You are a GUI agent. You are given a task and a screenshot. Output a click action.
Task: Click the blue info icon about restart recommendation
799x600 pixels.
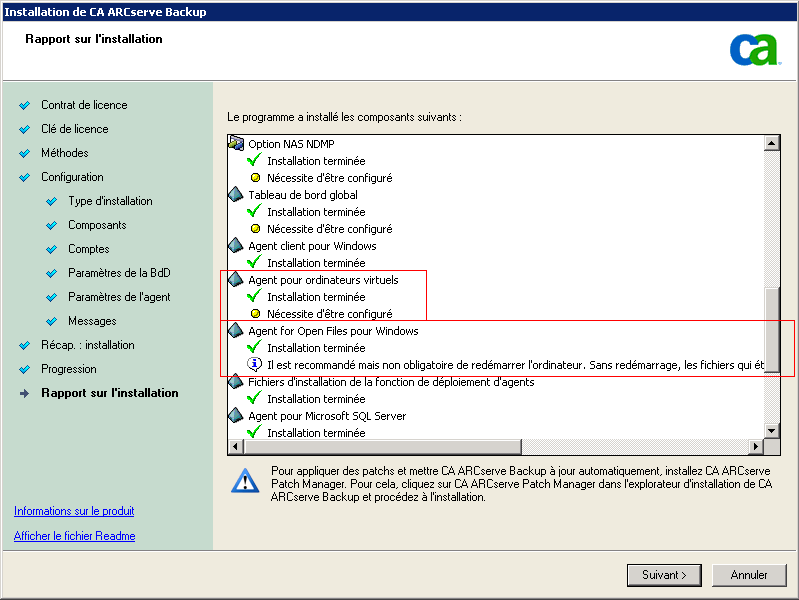click(x=254, y=364)
